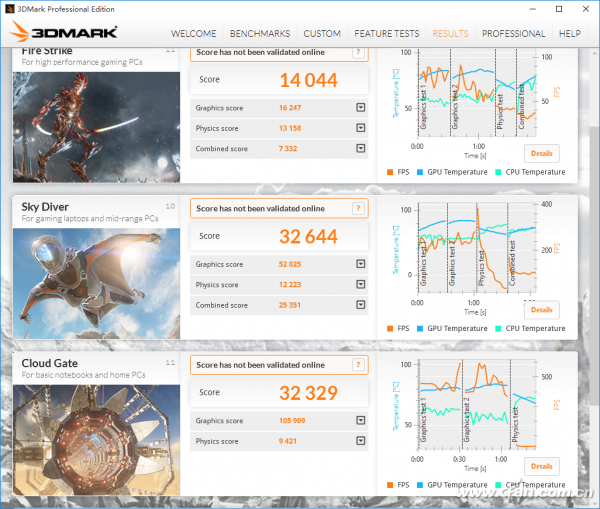Minimize the 3DMark window

pyautogui.click(x=532, y=9)
